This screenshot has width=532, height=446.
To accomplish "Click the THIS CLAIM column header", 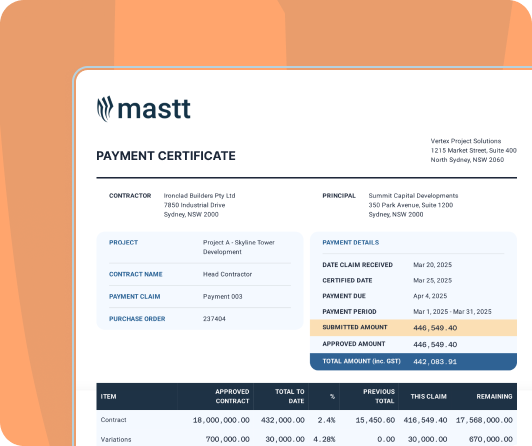I will click(429, 396).
